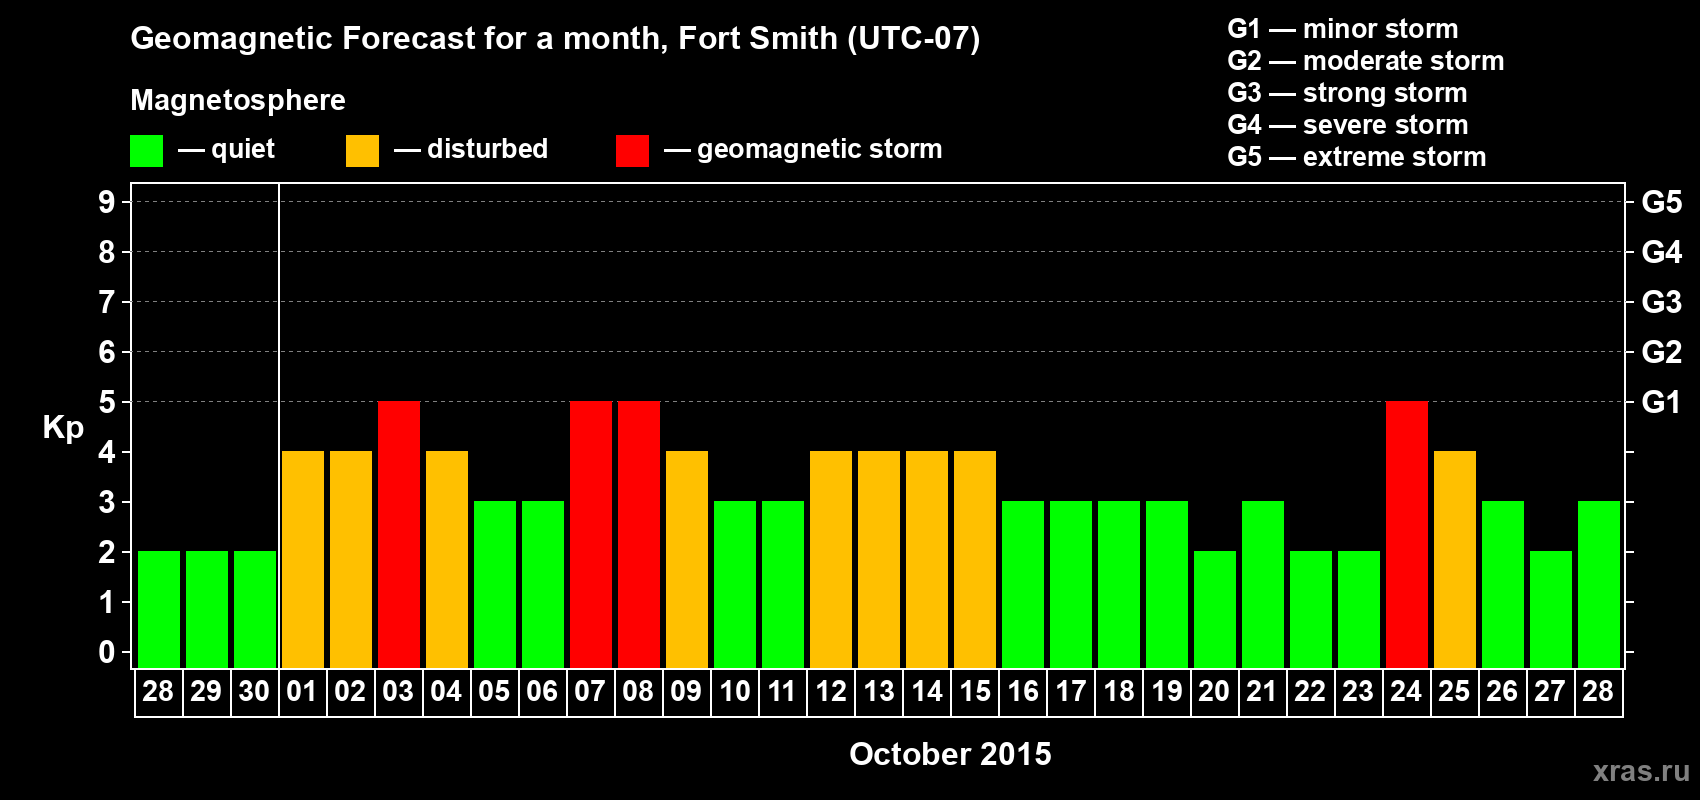Select the green bar for September 28

(x=159, y=610)
